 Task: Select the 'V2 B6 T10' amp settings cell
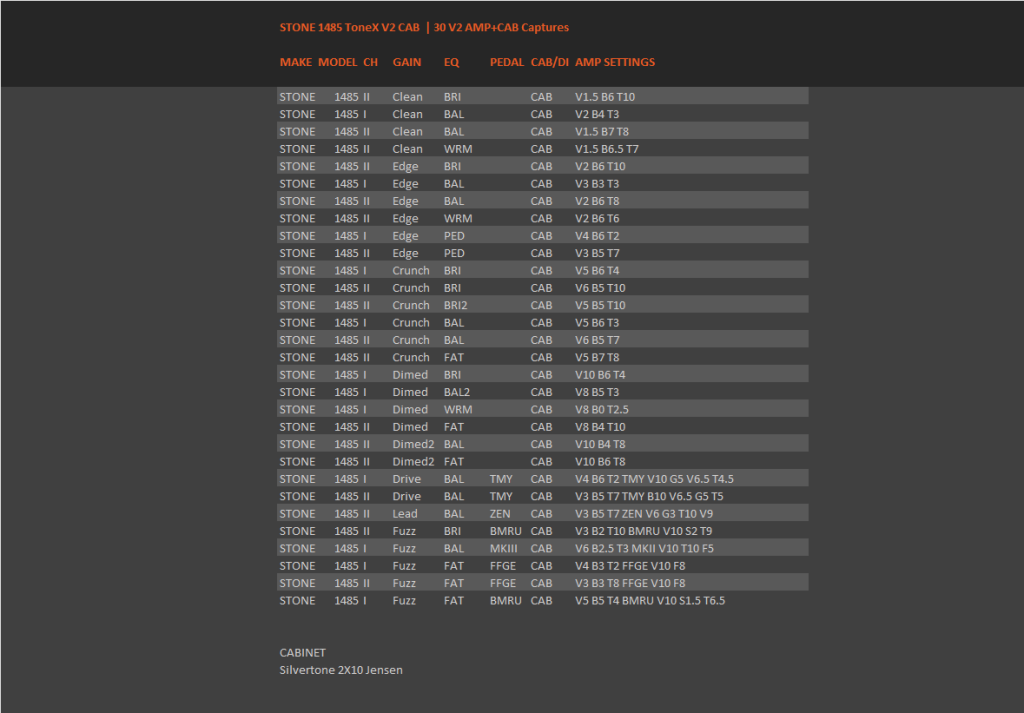600,166
